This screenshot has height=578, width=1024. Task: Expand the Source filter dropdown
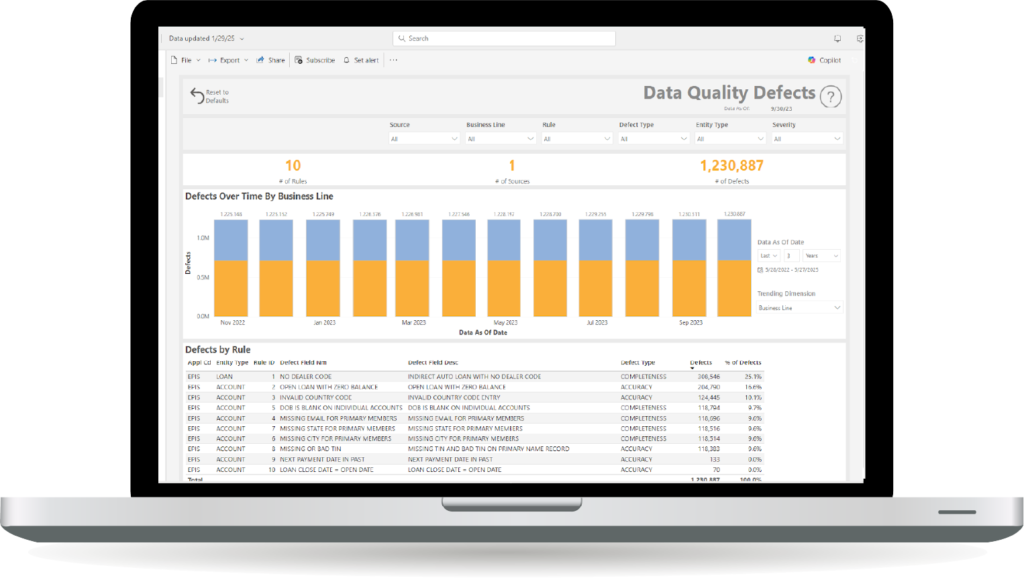pos(423,139)
